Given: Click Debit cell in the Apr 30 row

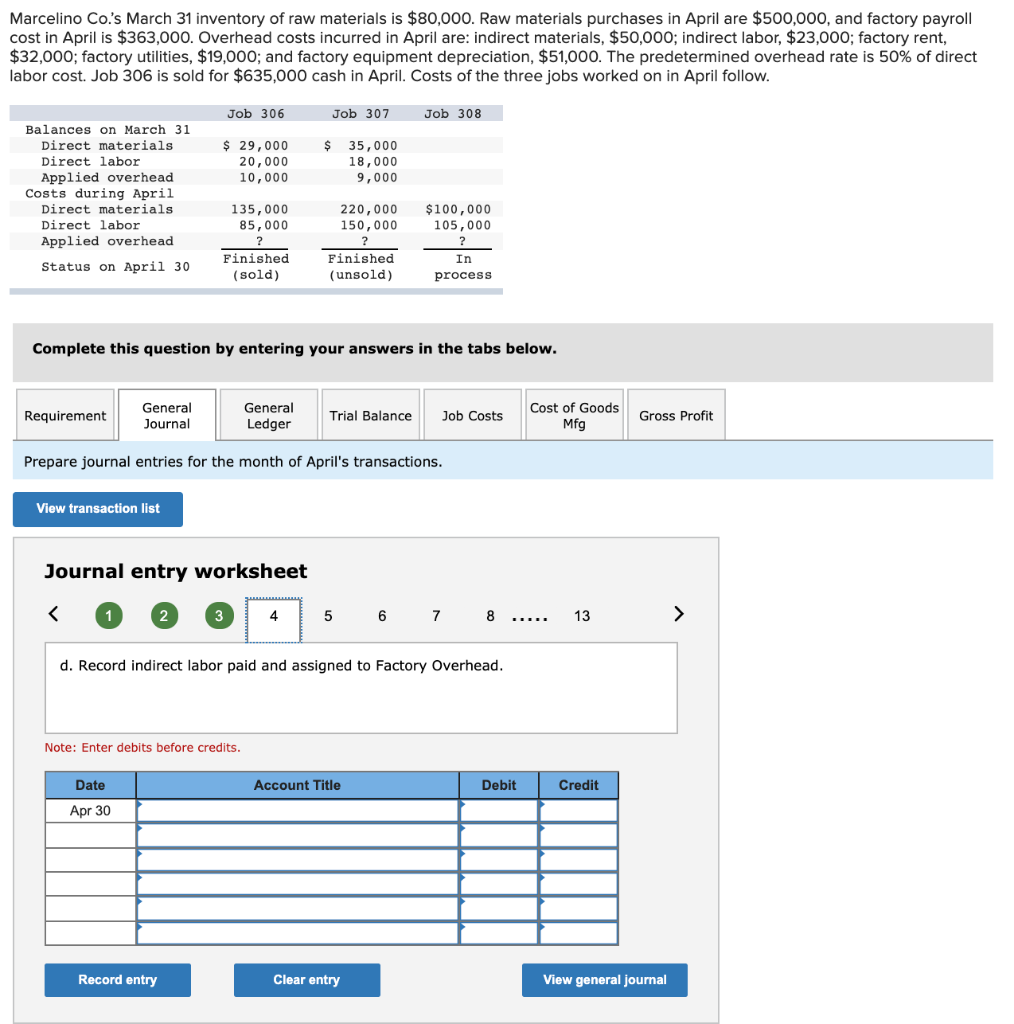Looking at the screenshot, I should click(499, 810).
